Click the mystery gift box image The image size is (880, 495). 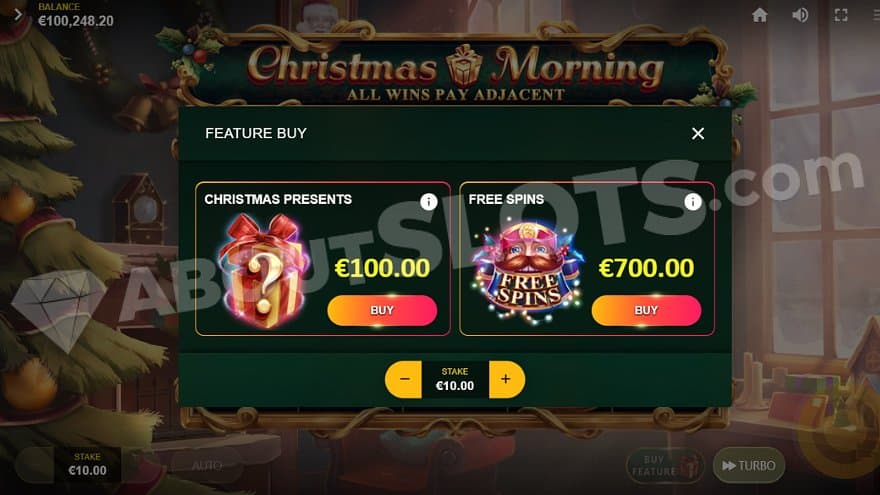pos(264,271)
